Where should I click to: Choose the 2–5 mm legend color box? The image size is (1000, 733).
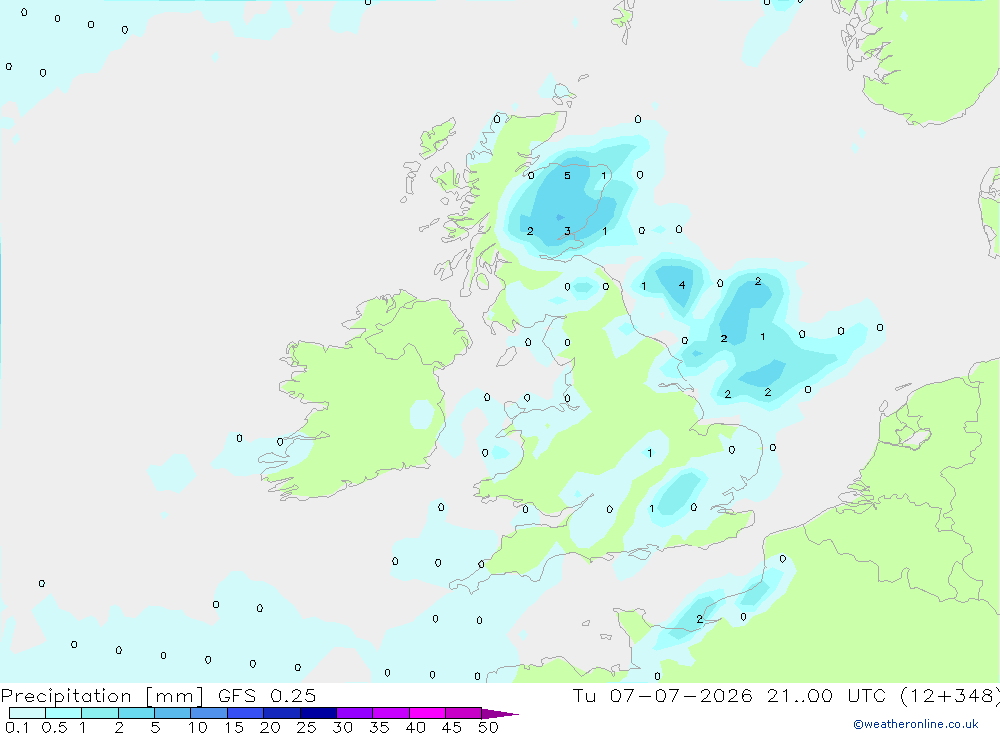tap(136, 713)
